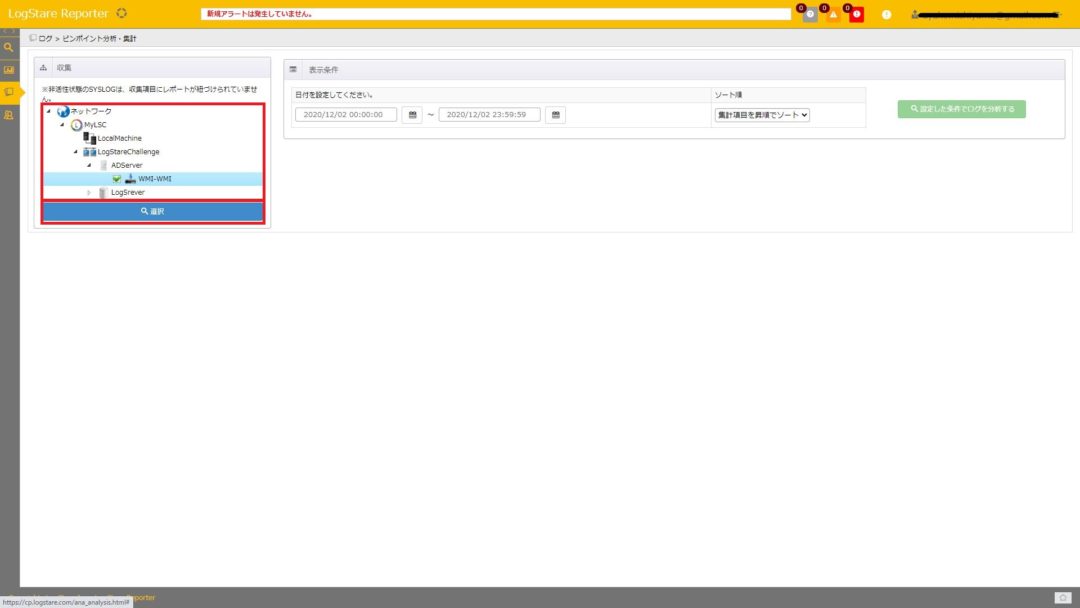The image size is (1080, 608).
Task: Open the user management sidebar icon
Action: coord(9,115)
